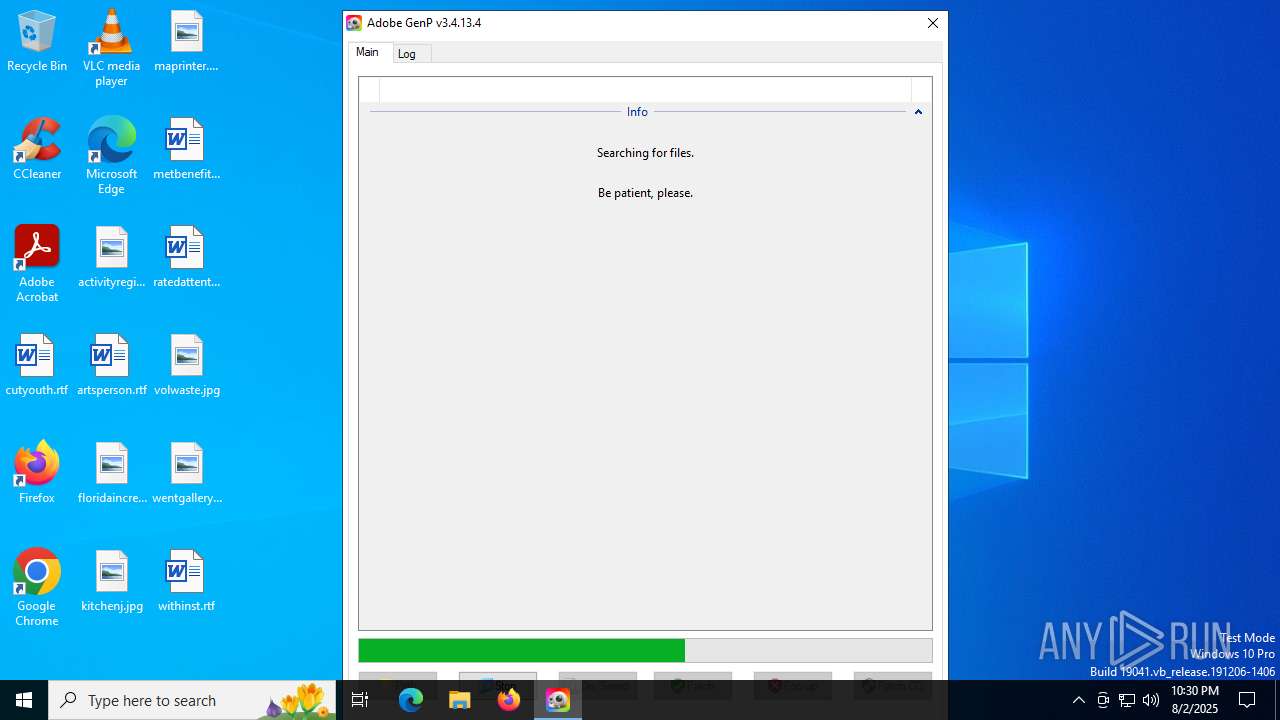Open the Windows Start menu

[24, 700]
